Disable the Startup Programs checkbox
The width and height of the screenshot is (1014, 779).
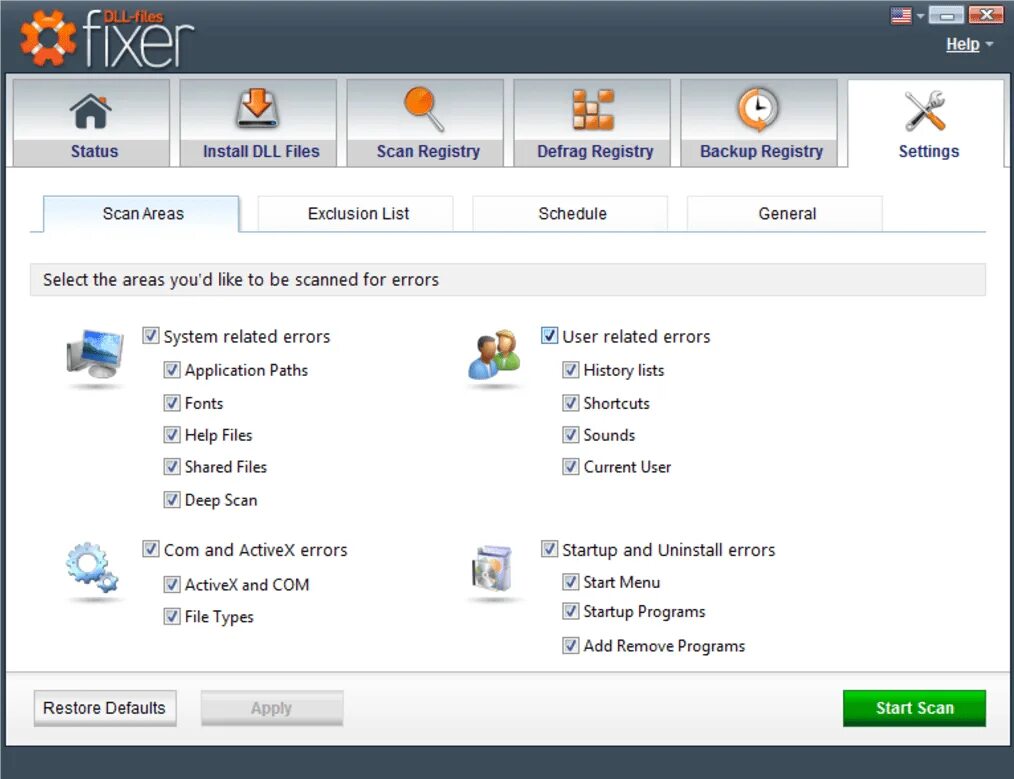coord(570,611)
